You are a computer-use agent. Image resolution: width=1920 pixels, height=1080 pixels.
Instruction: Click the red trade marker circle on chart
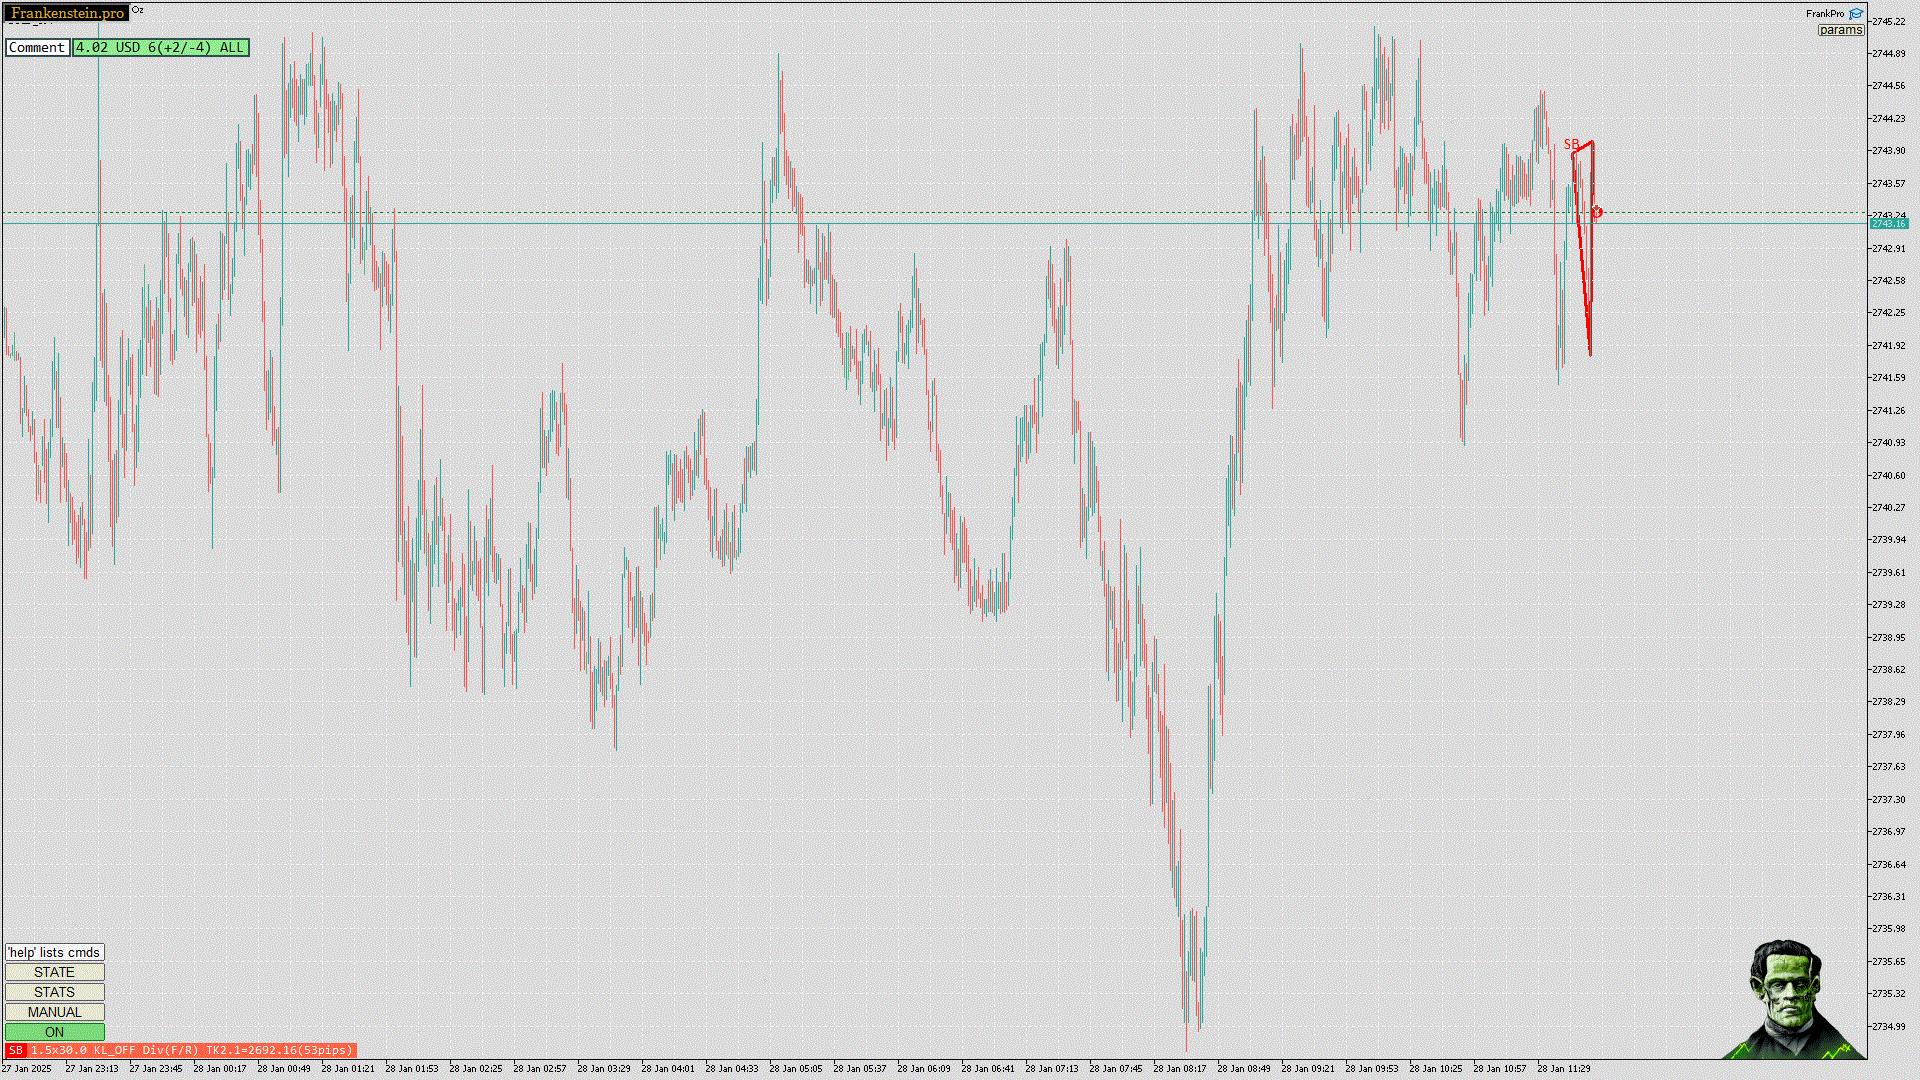click(x=1597, y=212)
